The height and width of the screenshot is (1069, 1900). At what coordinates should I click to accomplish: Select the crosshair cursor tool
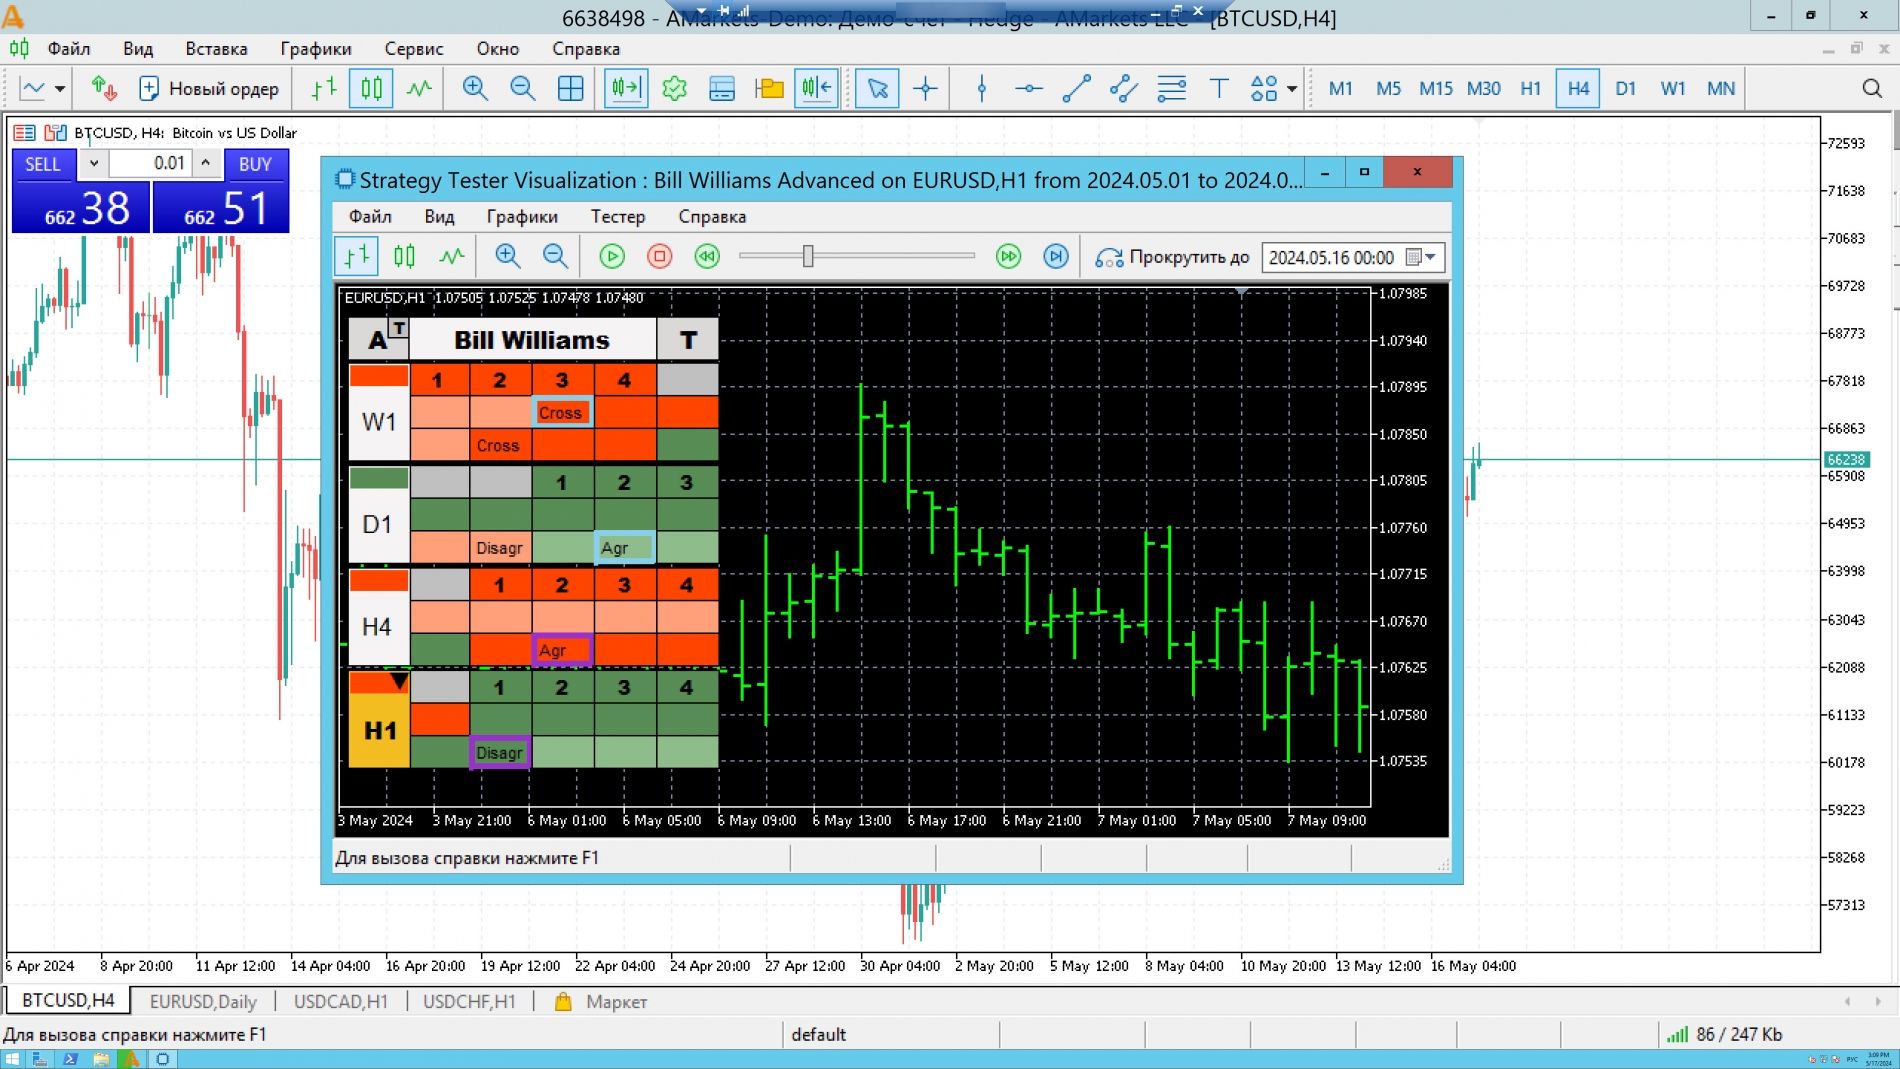click(925, 88)
